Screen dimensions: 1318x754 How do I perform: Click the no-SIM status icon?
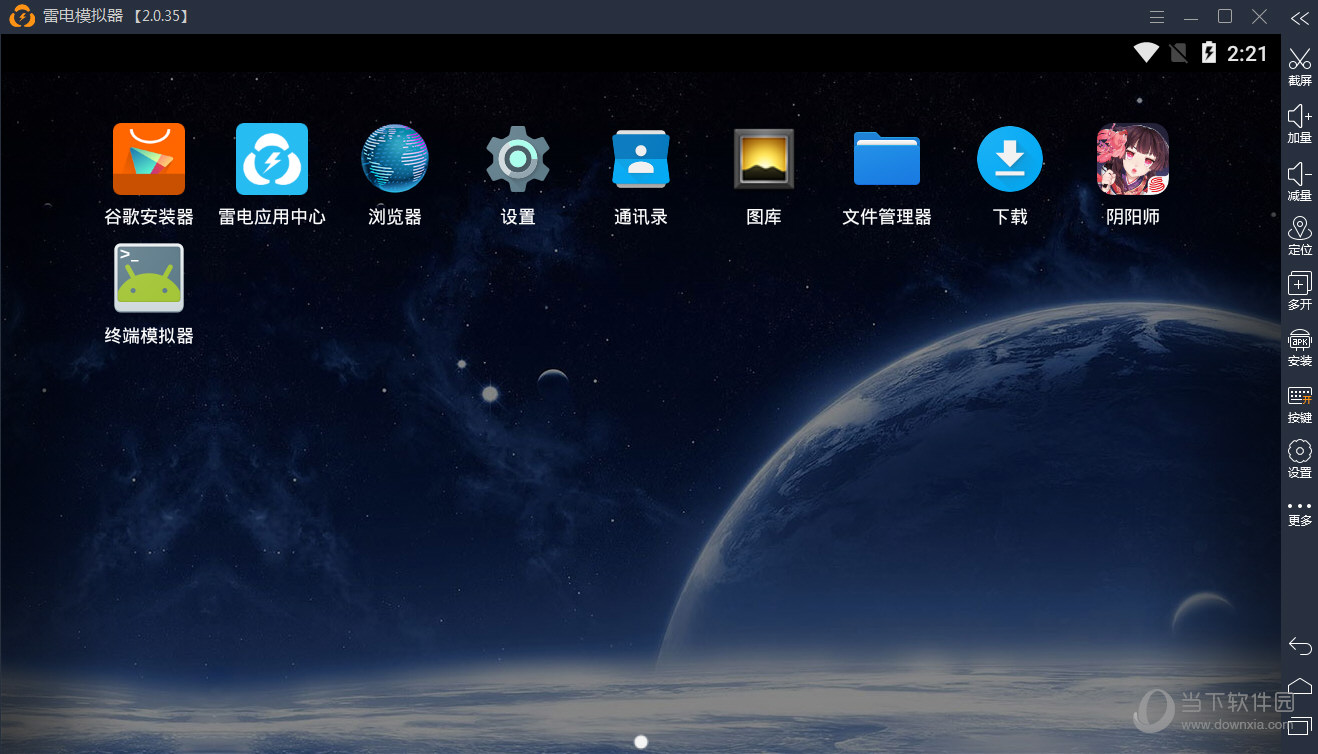point(1179,53)
